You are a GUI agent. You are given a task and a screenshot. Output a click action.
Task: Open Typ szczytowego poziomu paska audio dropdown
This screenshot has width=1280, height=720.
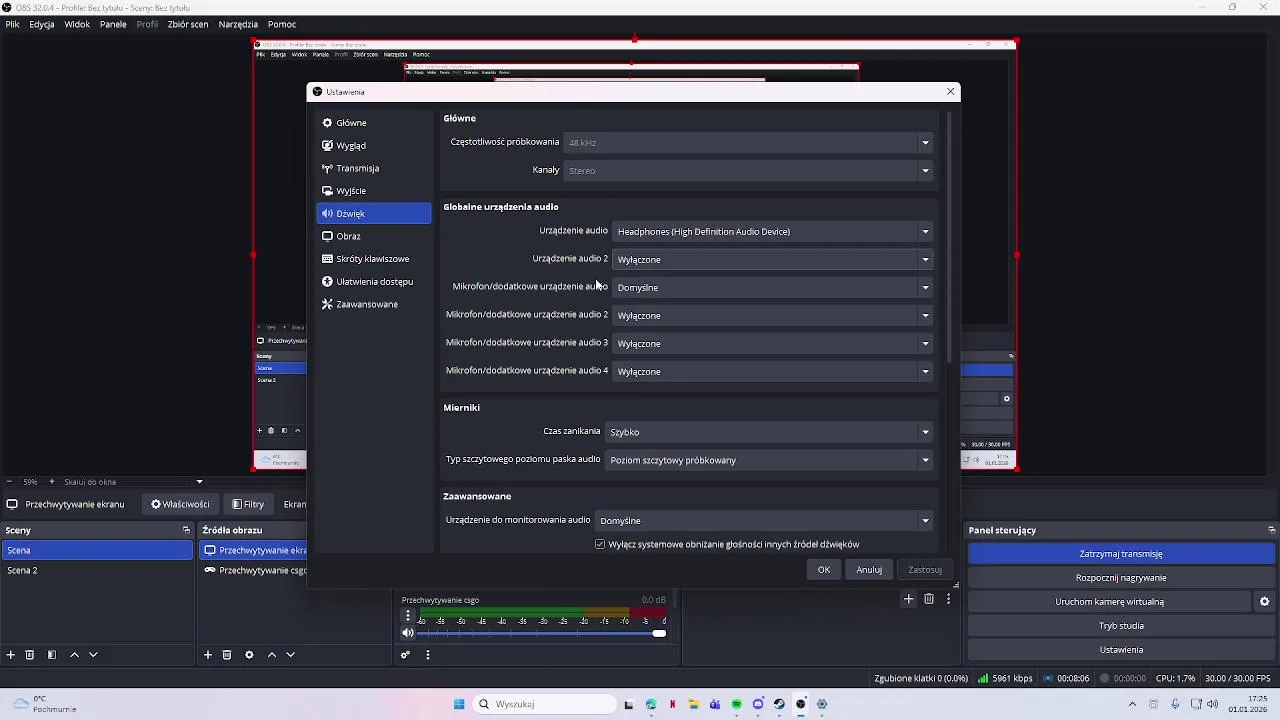tap(769, 460)
